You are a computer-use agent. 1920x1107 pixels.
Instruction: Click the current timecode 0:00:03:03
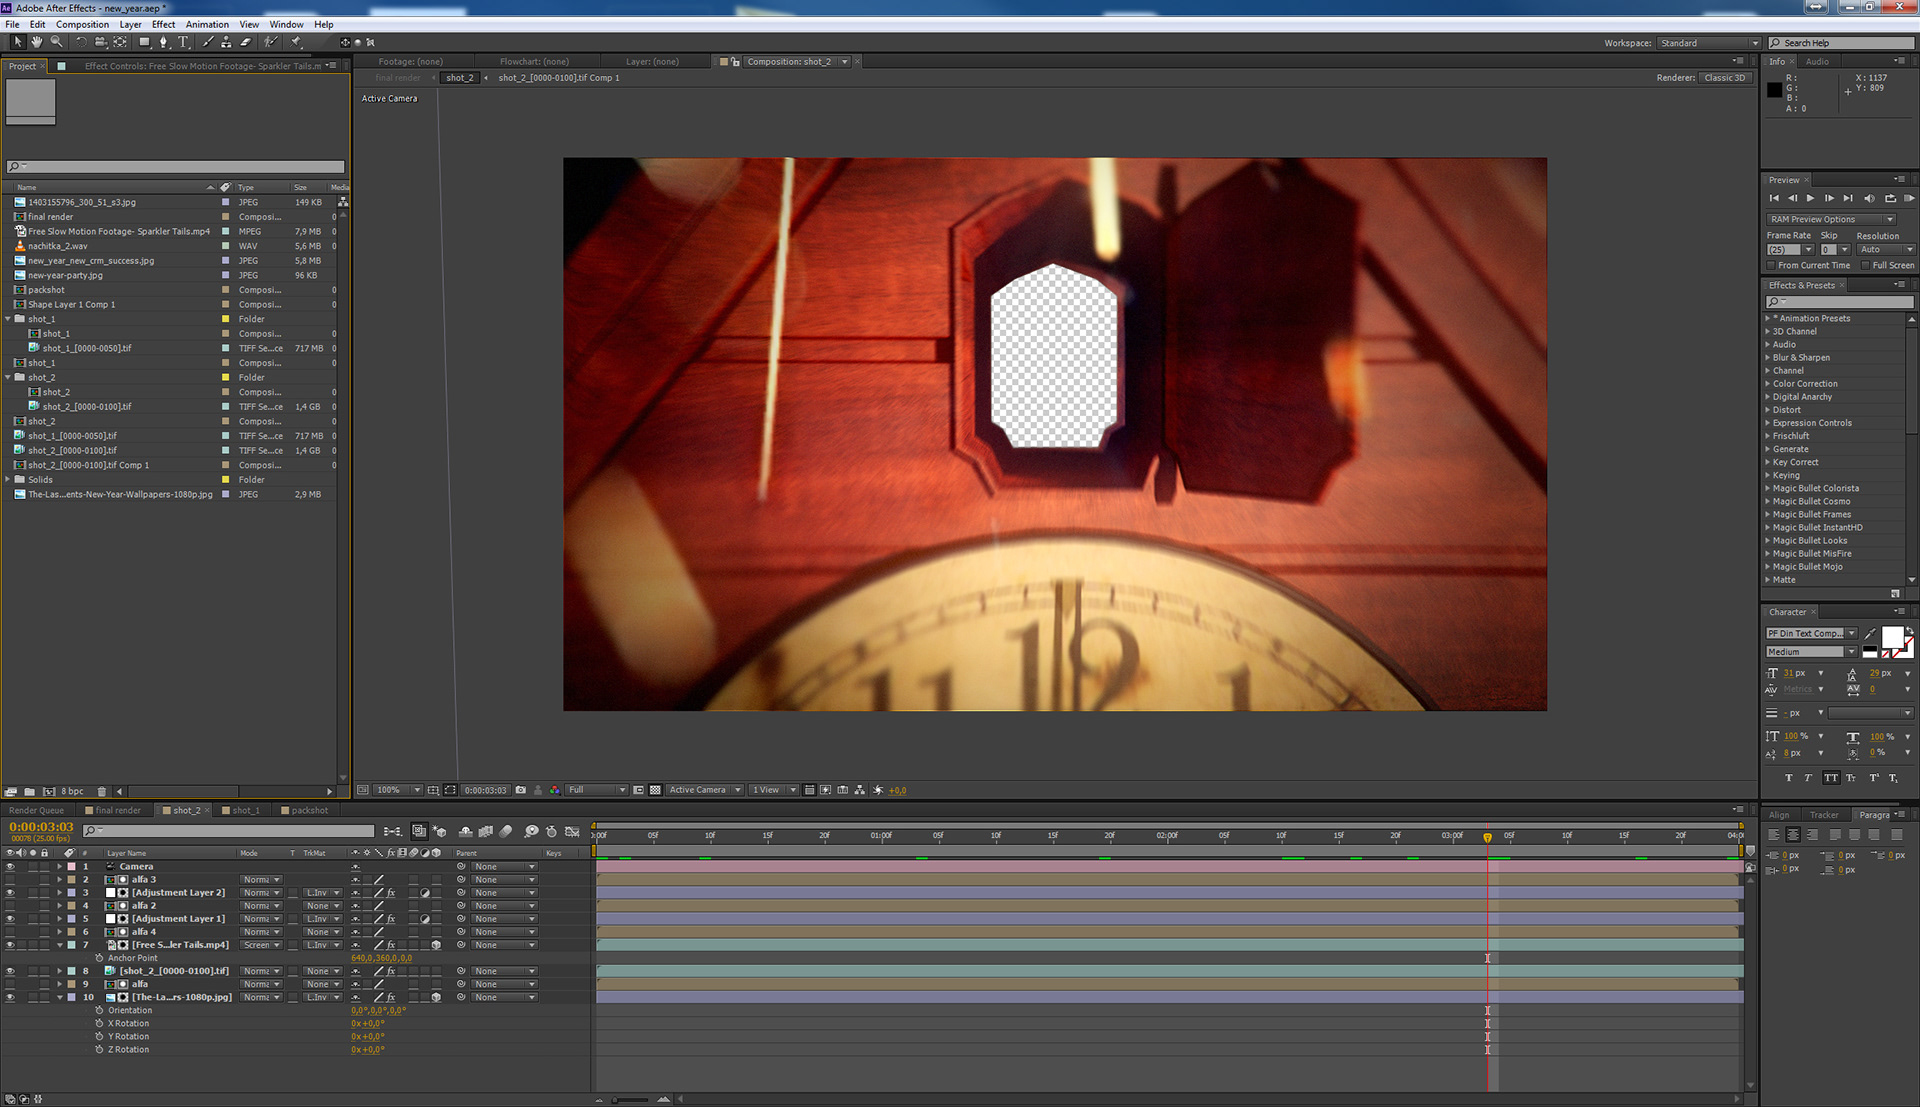41,827
